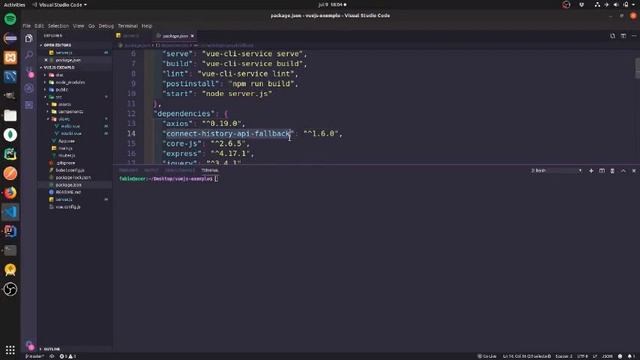Switch to the Terminal panel tab
The width and height of the screenshot is (640, 360).
tap(209, 170)
